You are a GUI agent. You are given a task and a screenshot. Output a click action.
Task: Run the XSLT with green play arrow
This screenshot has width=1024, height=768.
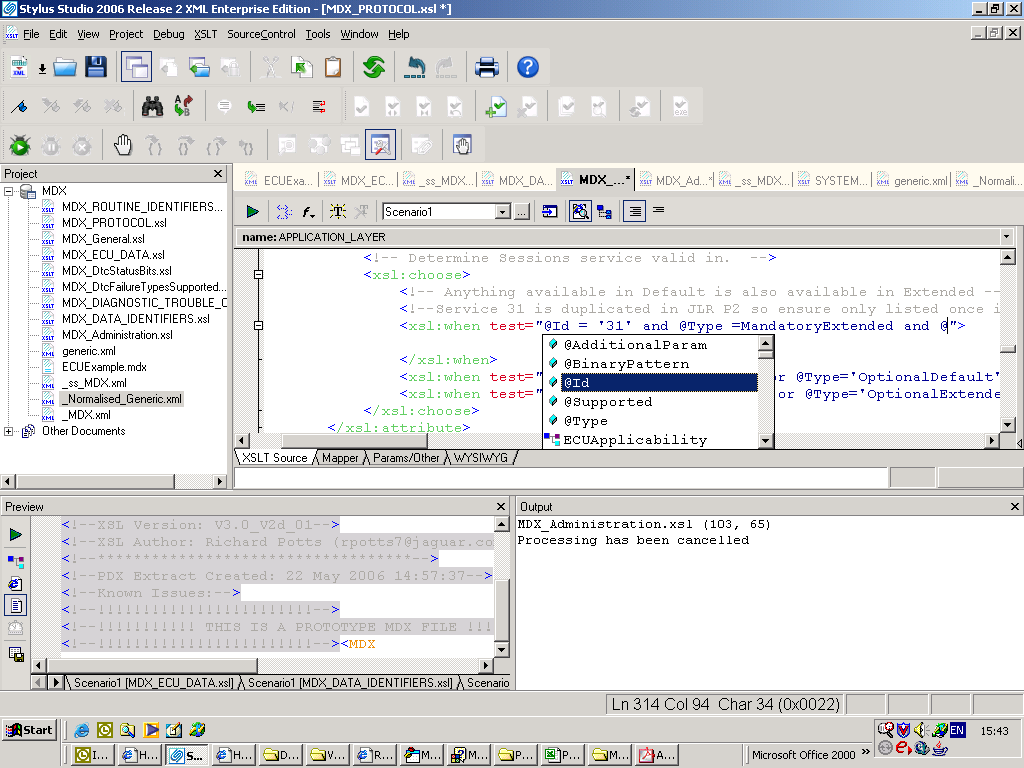[x=252, y=211]
